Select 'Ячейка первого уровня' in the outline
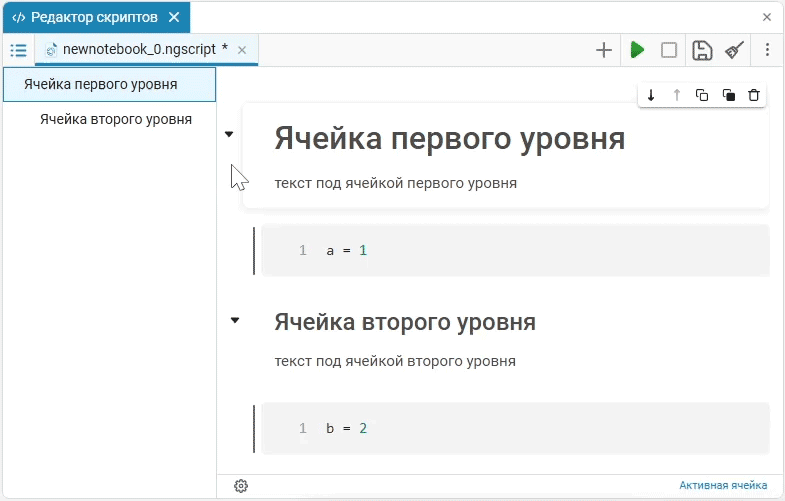785x501 pixels. pyautogui.click(x=110, y=84)
